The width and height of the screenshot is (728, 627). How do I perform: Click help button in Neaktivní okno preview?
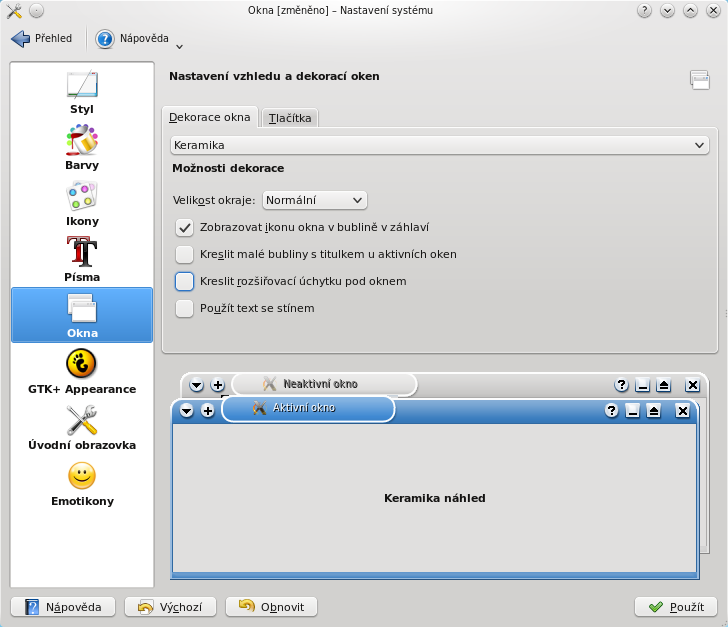(x=622, y=385)
